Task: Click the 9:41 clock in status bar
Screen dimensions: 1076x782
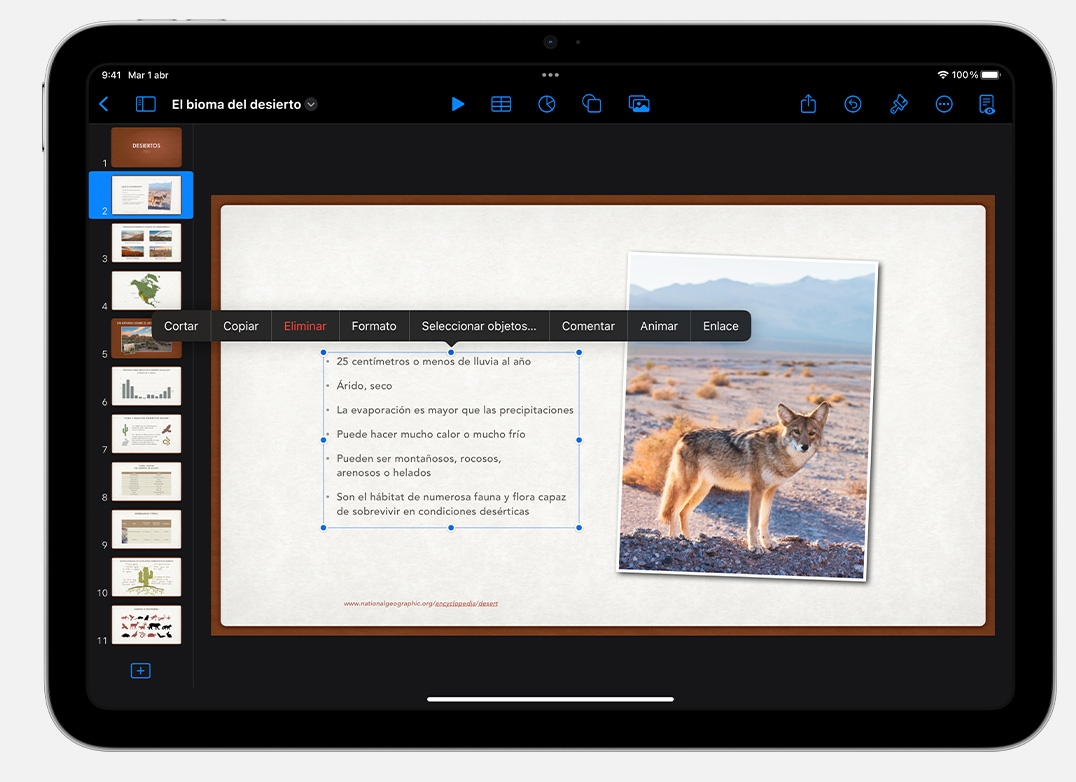Action: [111, 75]
